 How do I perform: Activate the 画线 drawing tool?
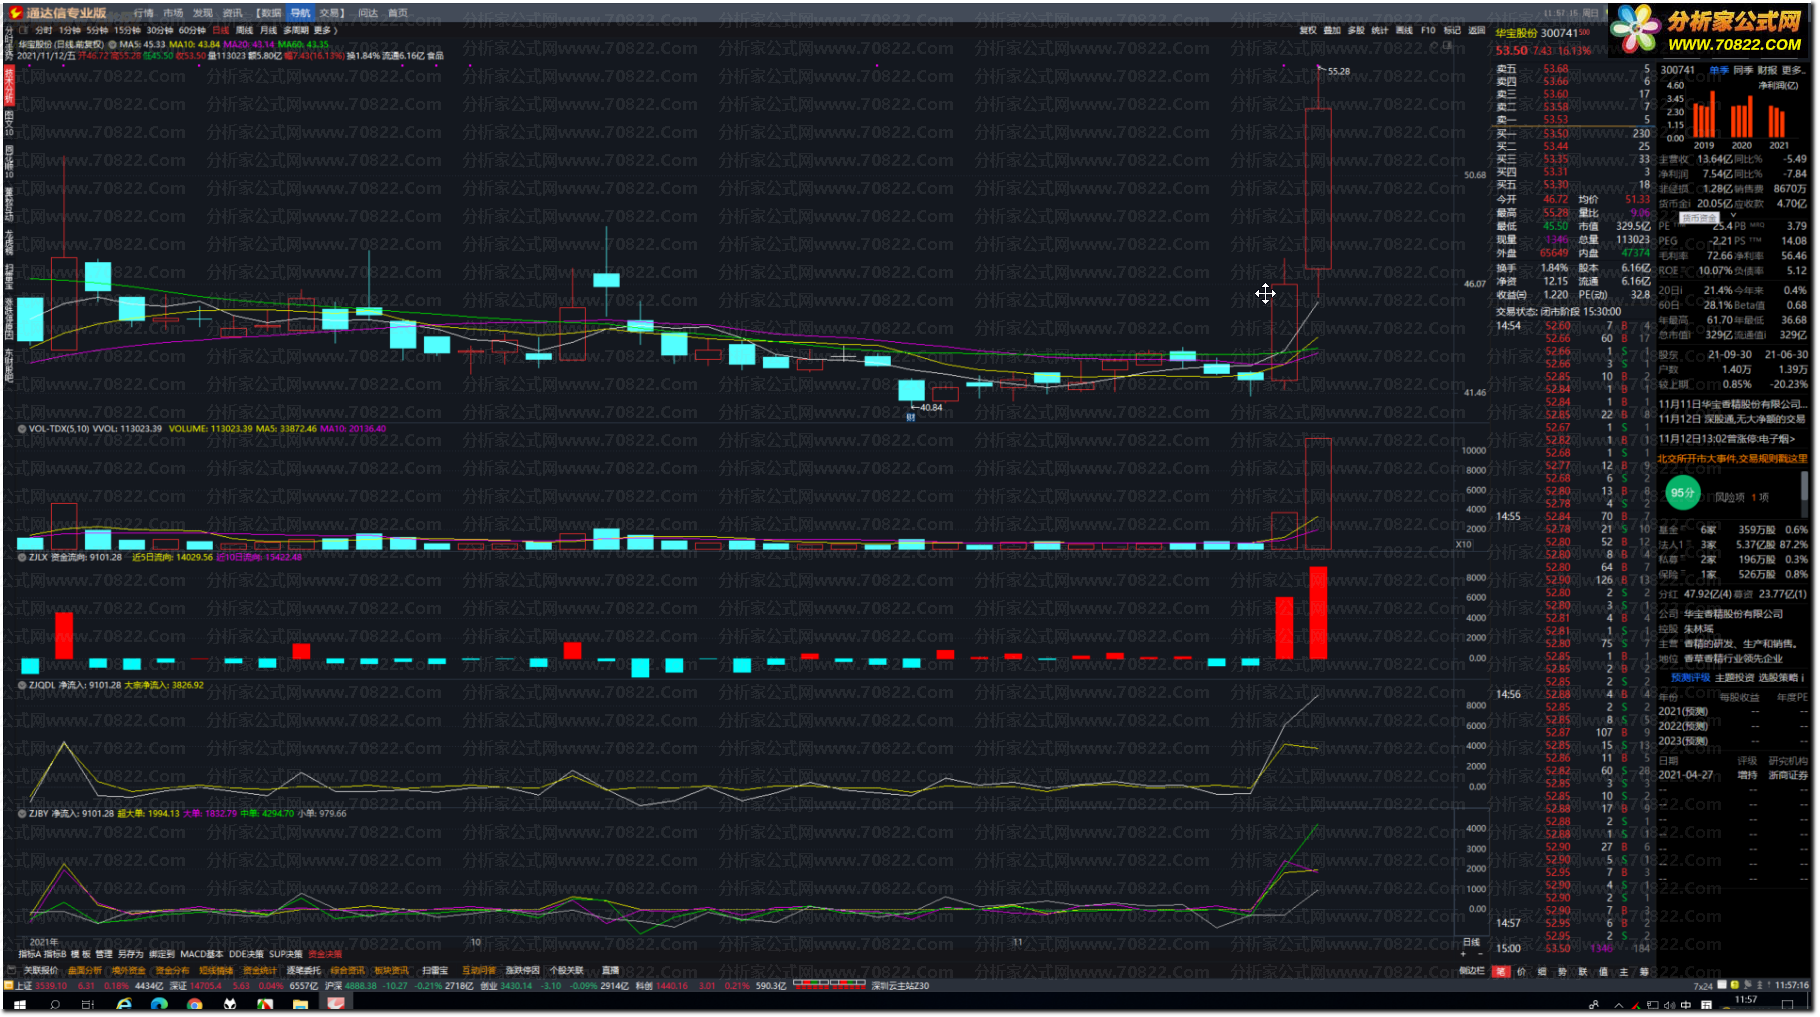(1404, 30)
